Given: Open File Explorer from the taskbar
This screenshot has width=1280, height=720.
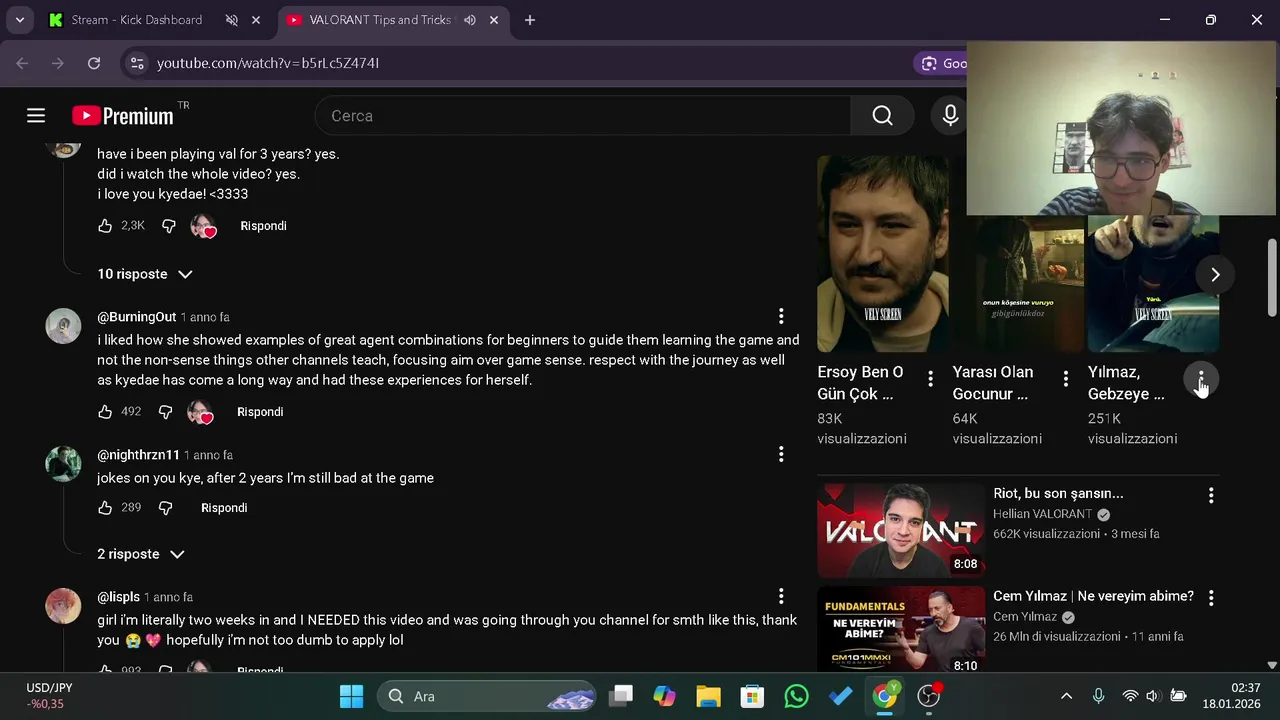Looking at the screenshot, I should pos(708,696).
